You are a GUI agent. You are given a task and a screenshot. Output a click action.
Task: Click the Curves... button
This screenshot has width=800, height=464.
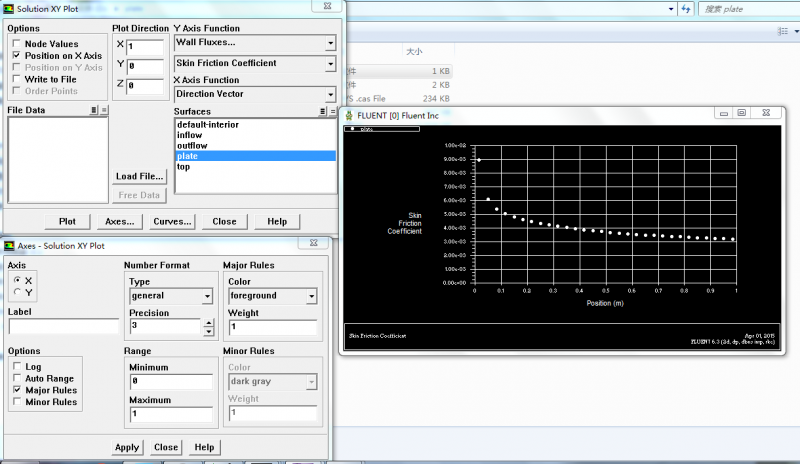[x=173, y=221]
